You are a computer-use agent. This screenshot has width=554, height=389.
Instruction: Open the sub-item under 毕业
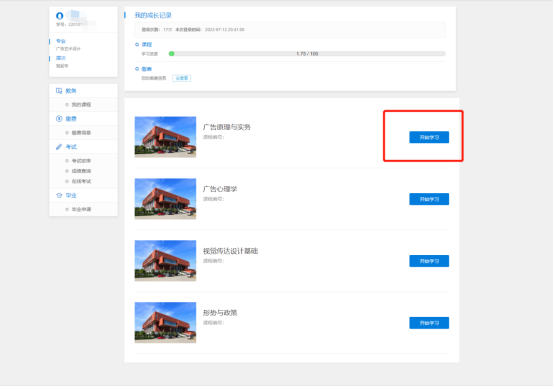coord(81,209)
